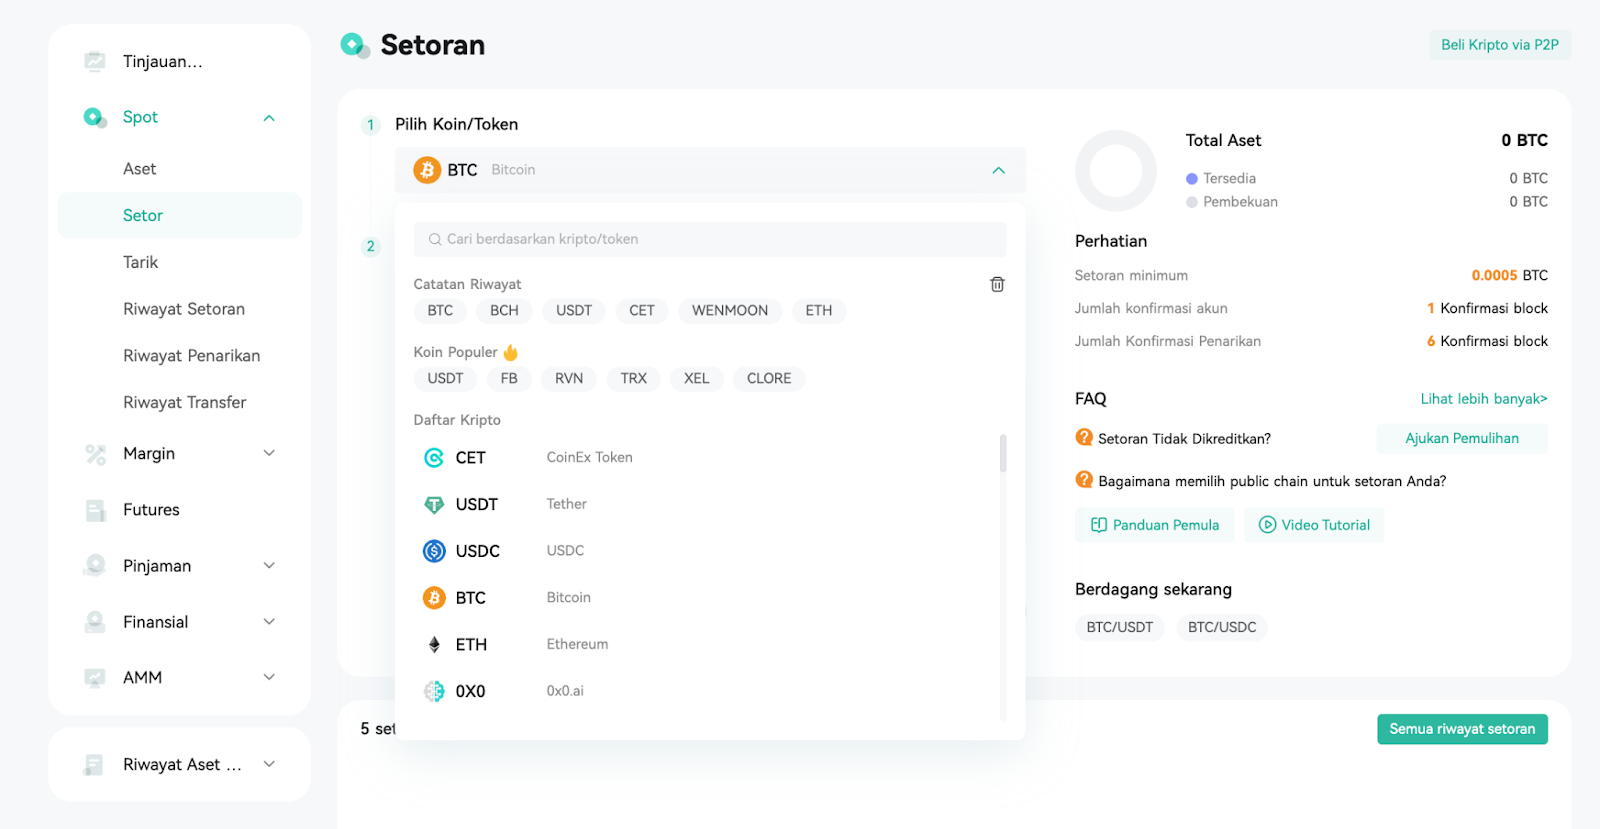Click the USDT Tether logo in list

[434, 505]
